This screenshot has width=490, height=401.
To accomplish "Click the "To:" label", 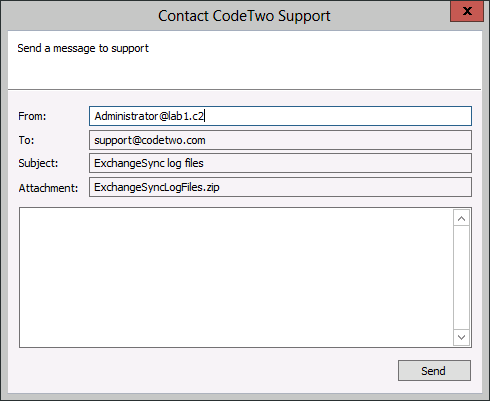I will (26, 140).
